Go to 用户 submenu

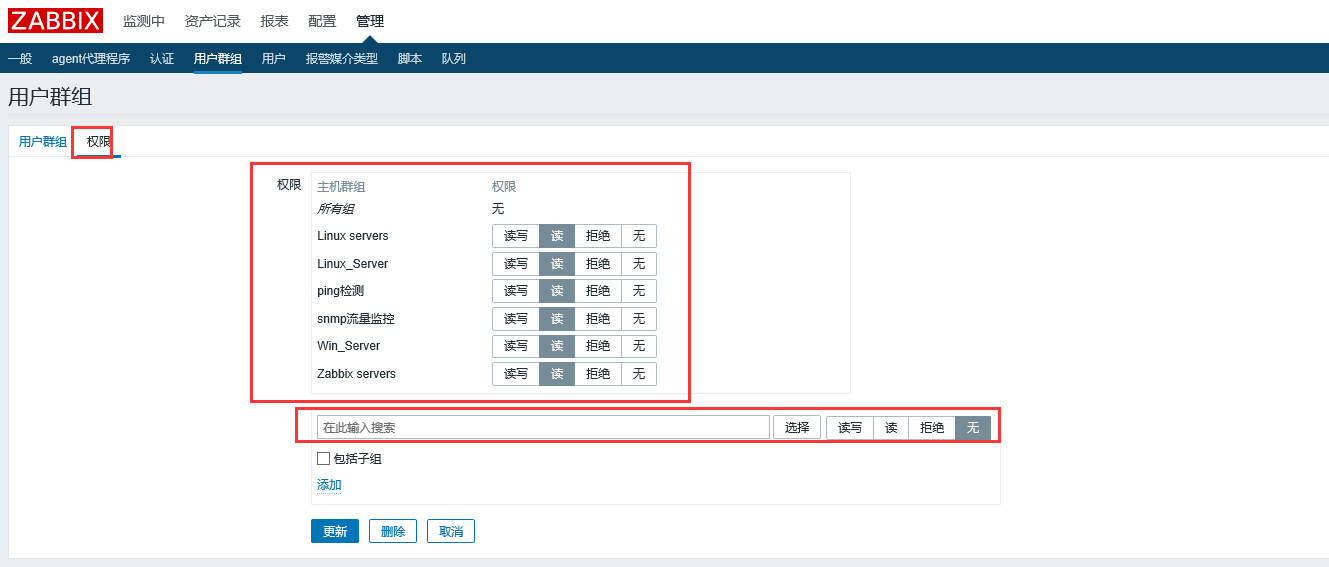[x=274, y=59]
